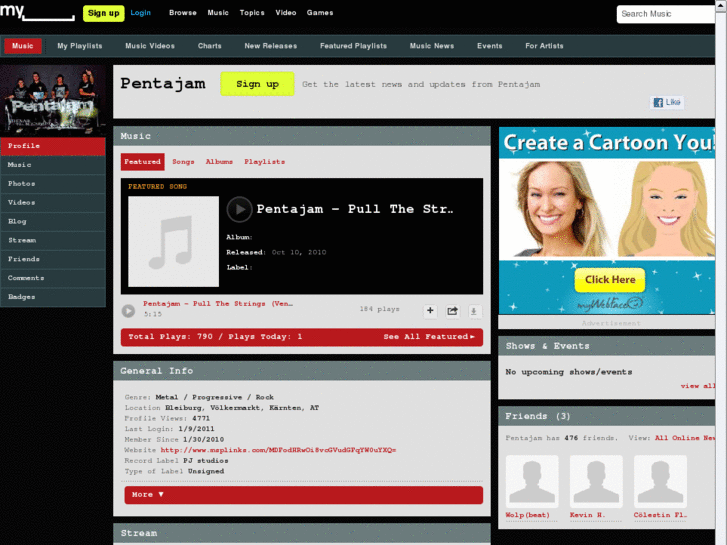Screen dimensions: 727x545
Task: Open the For Artists tab
Action: click(x=544, y=46)
